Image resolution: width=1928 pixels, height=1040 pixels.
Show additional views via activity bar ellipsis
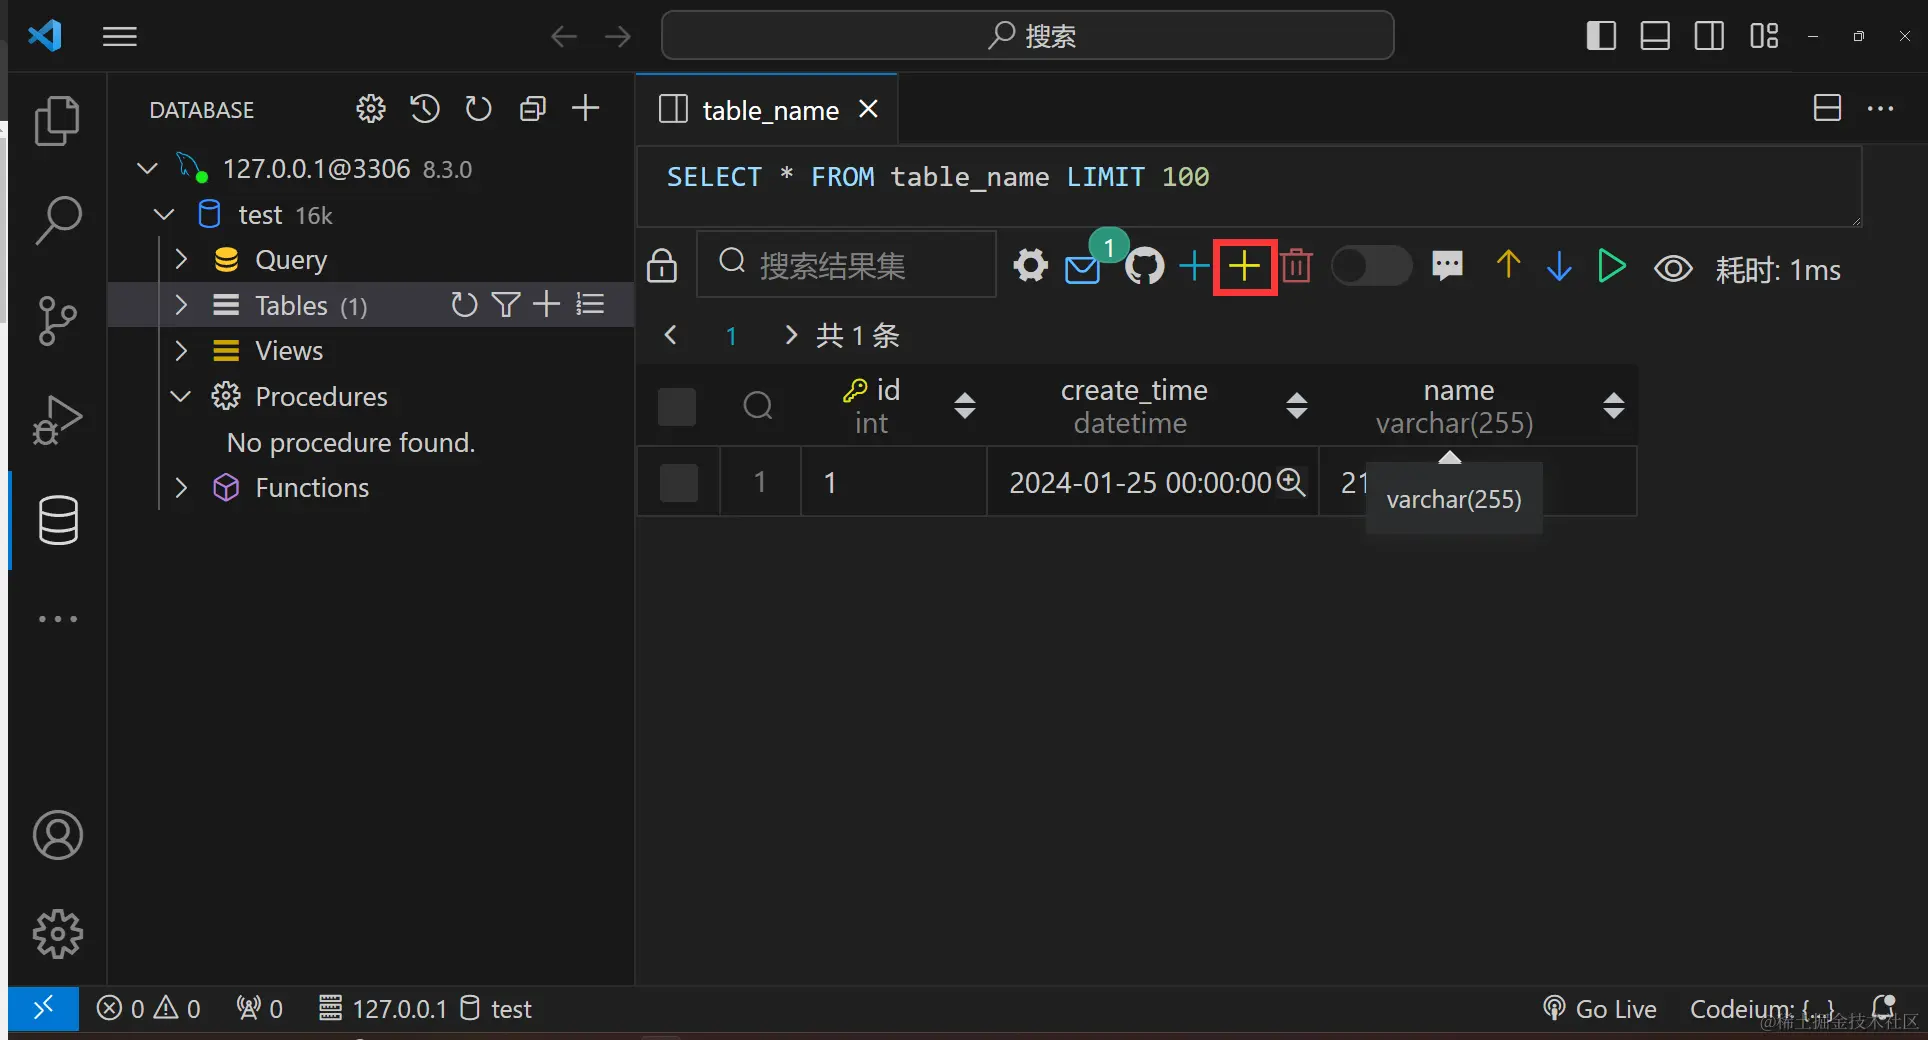coord(57,619)
